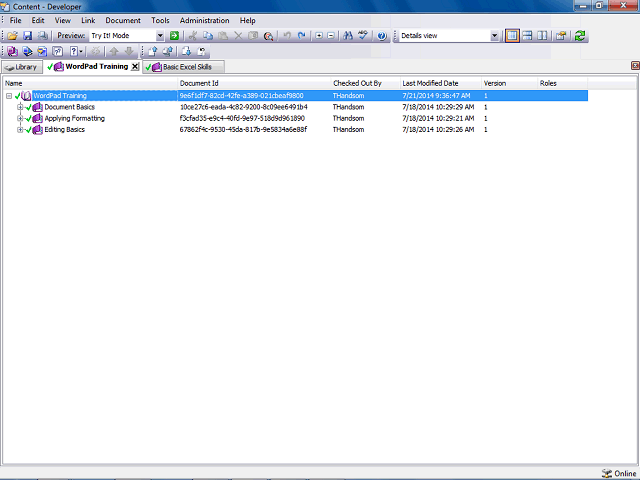Close all tabs with red X button
The image size is (640, 480).
point(635,65)
